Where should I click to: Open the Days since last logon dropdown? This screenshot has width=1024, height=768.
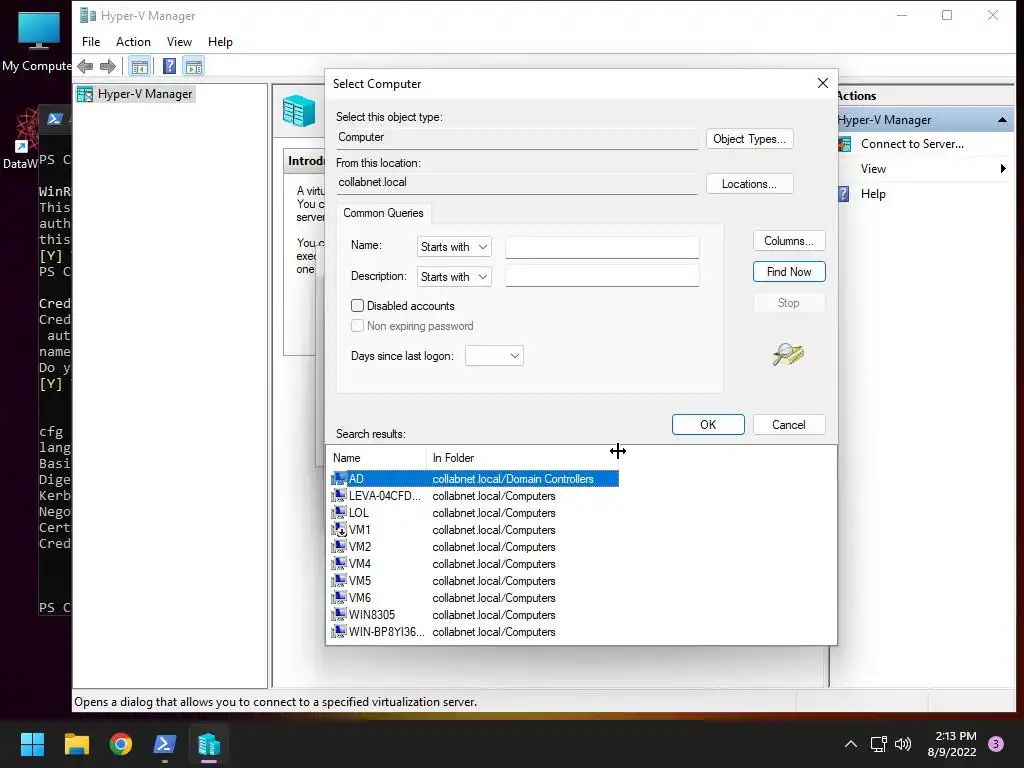point(494,356)
